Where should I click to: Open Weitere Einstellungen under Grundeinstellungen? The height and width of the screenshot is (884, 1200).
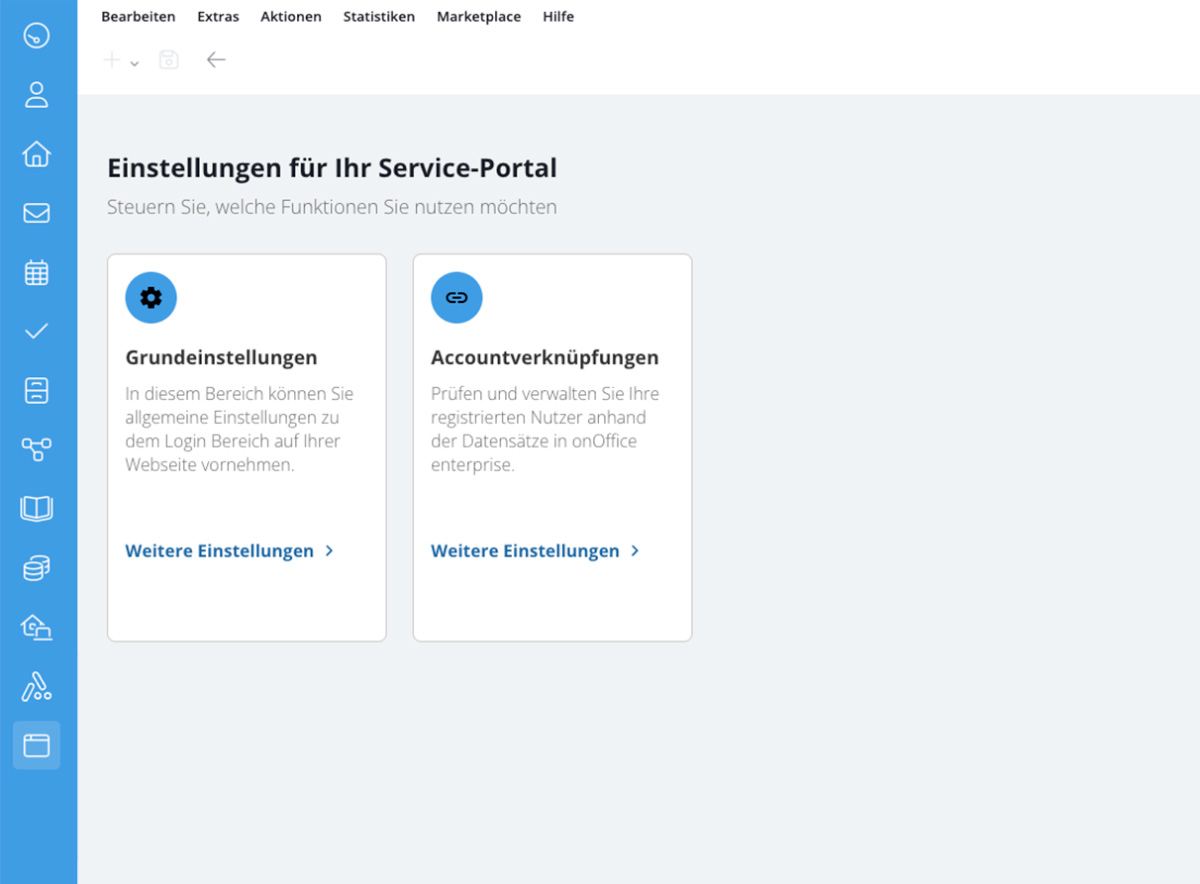pyautogui.click(x=229, y=551)
